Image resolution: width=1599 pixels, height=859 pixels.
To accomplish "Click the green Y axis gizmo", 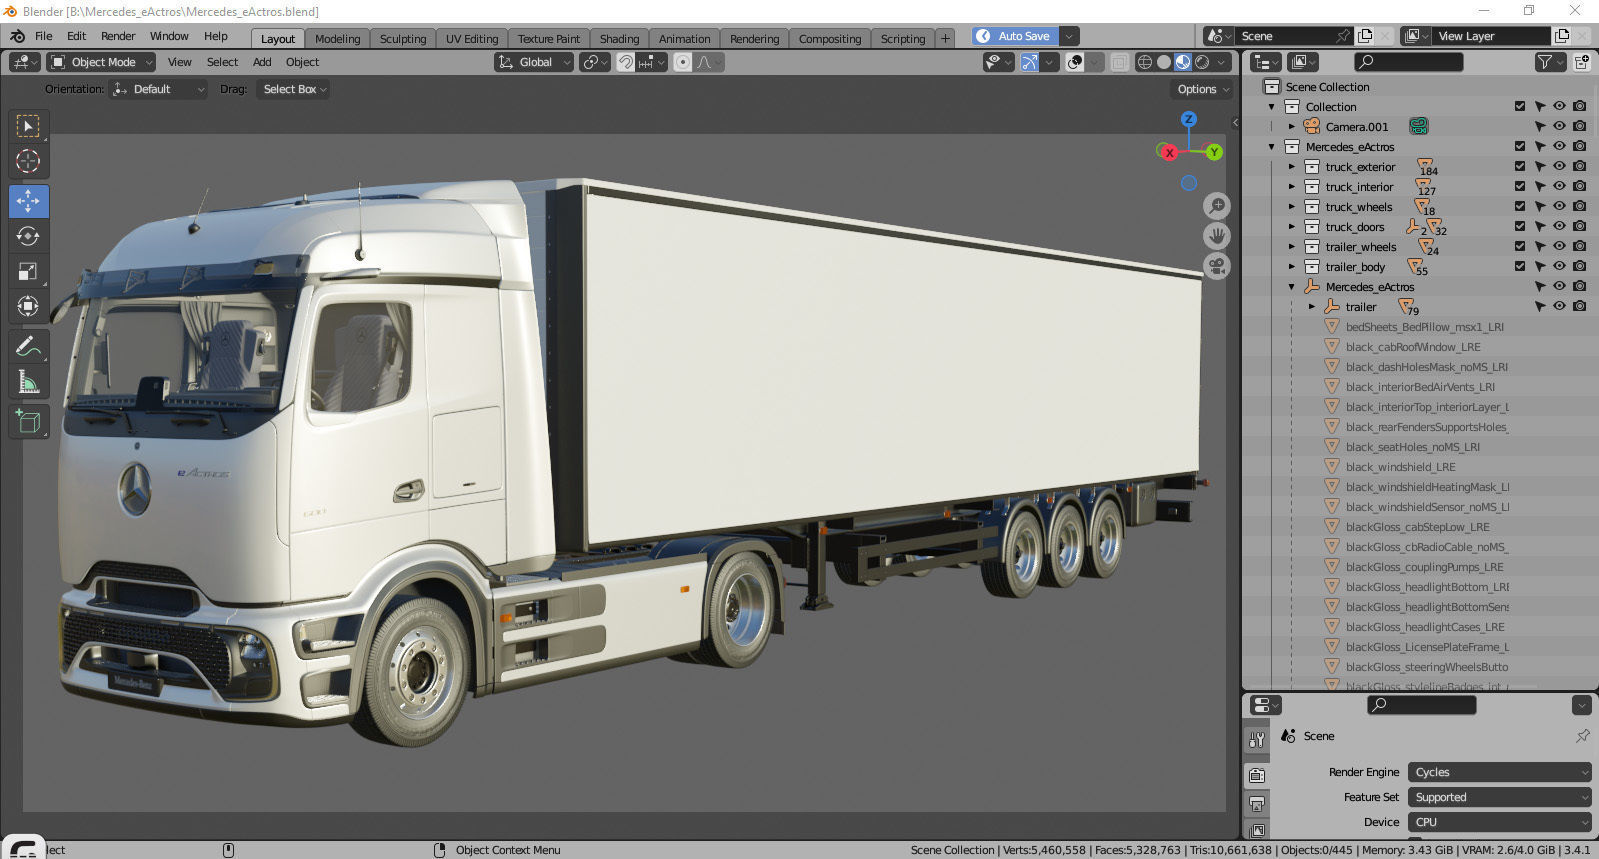I will point(1214,152).
